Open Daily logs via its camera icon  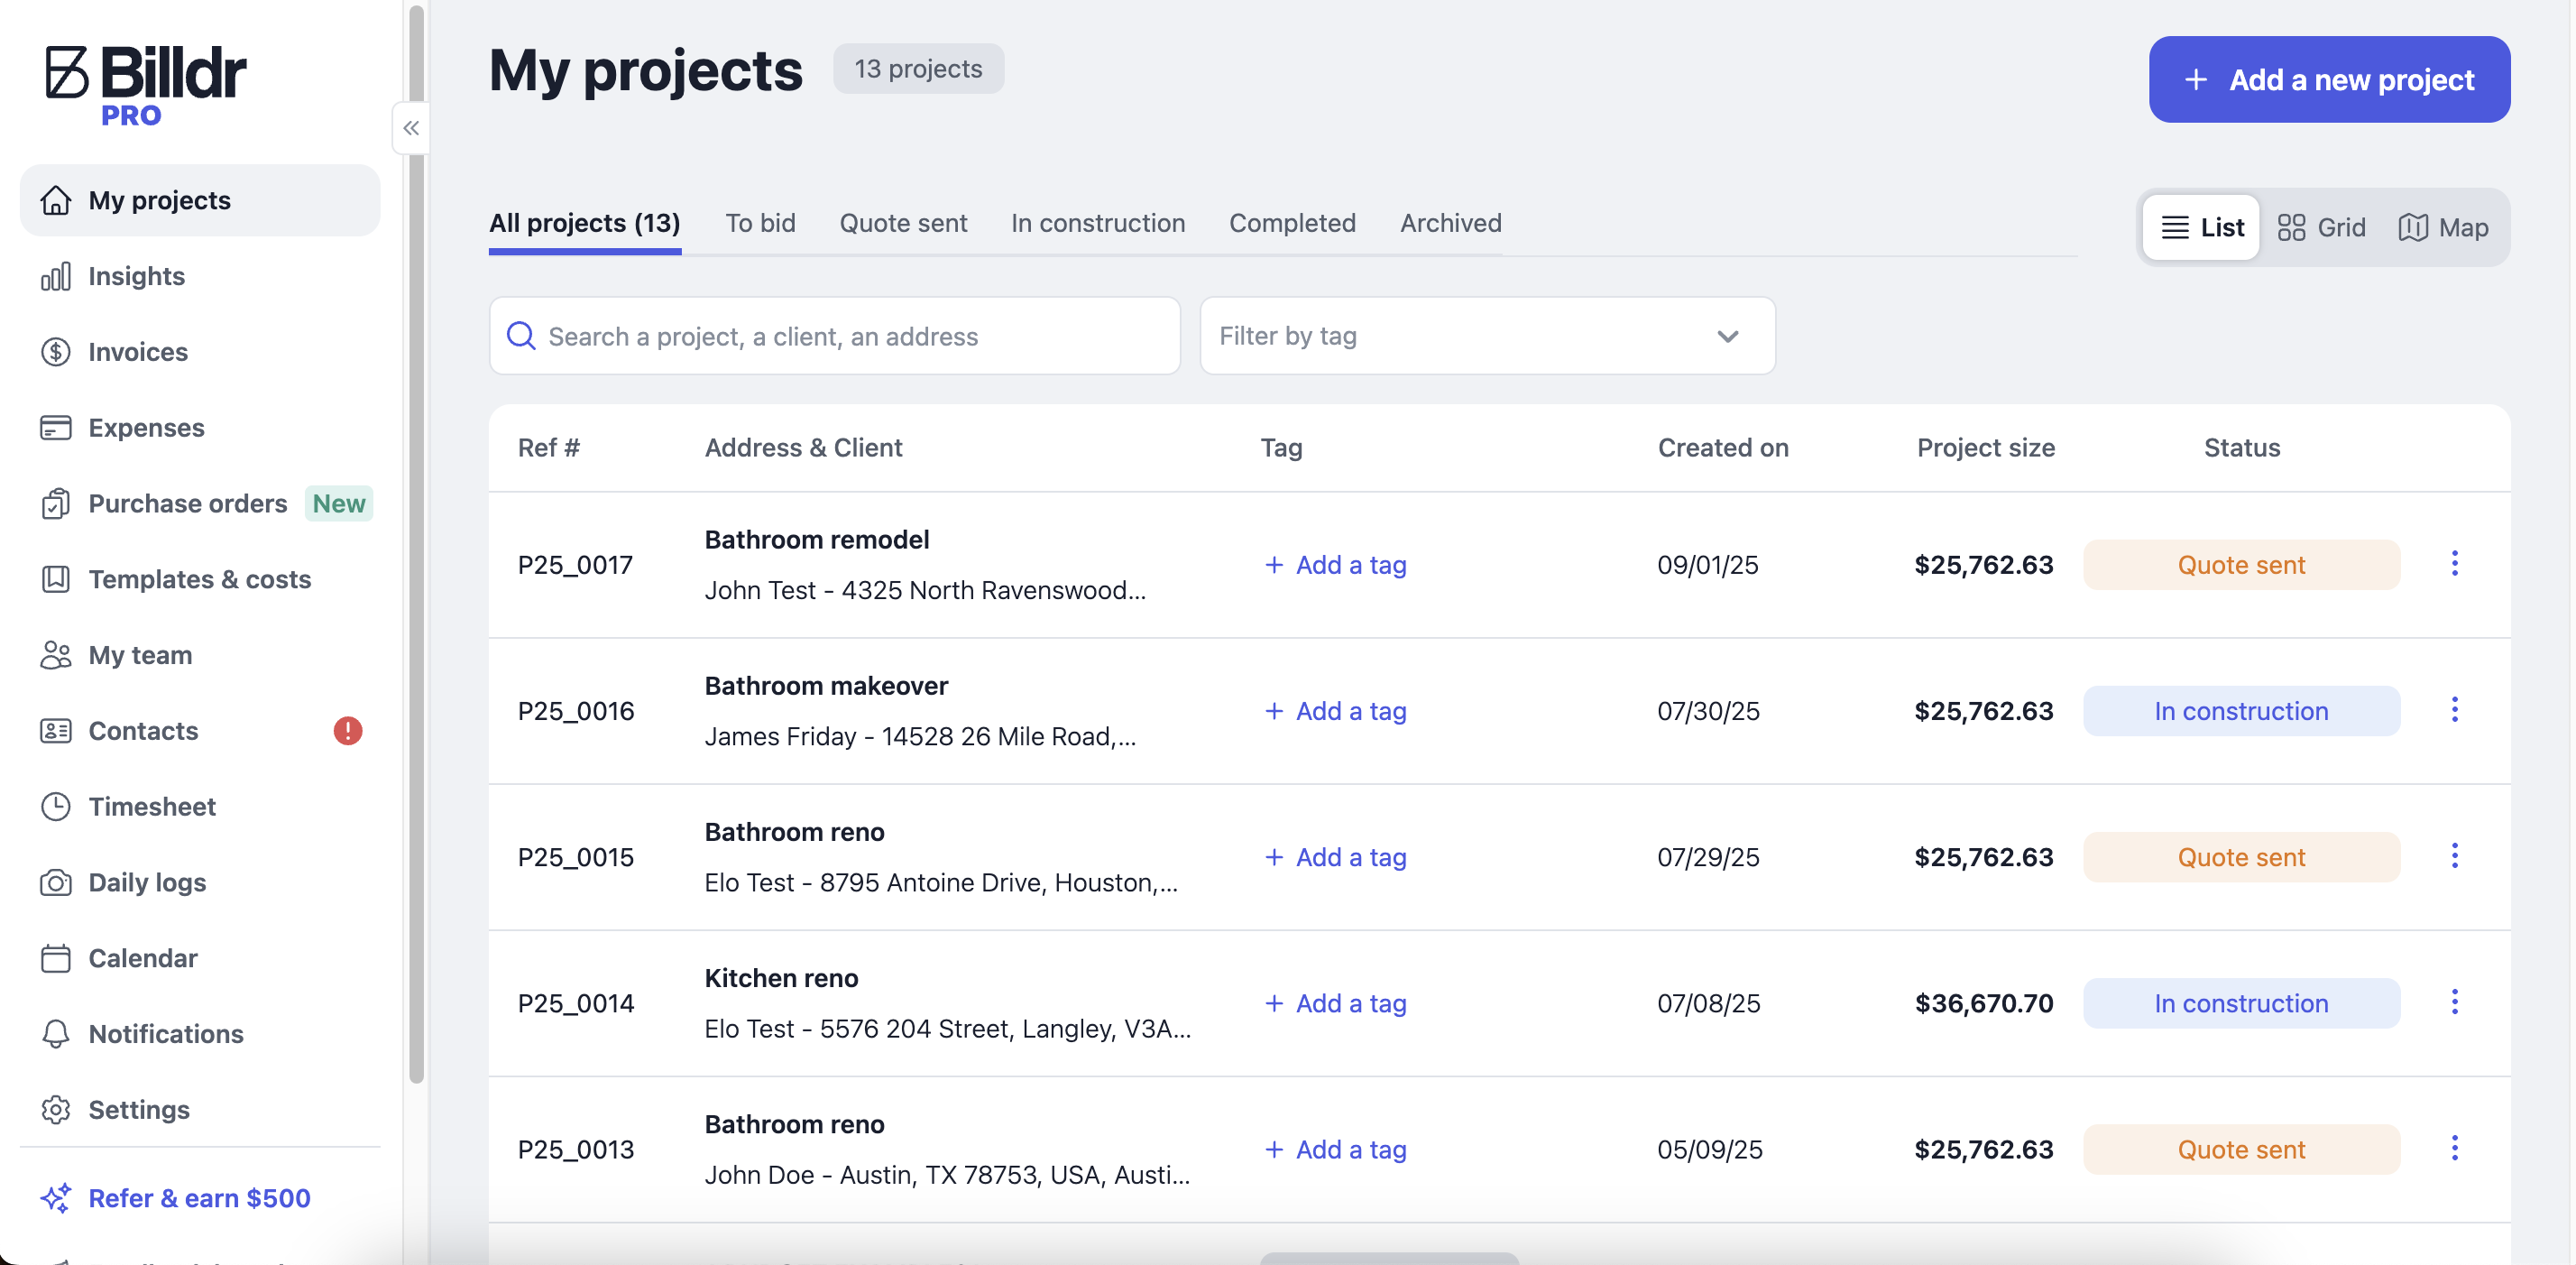point(56,882)
